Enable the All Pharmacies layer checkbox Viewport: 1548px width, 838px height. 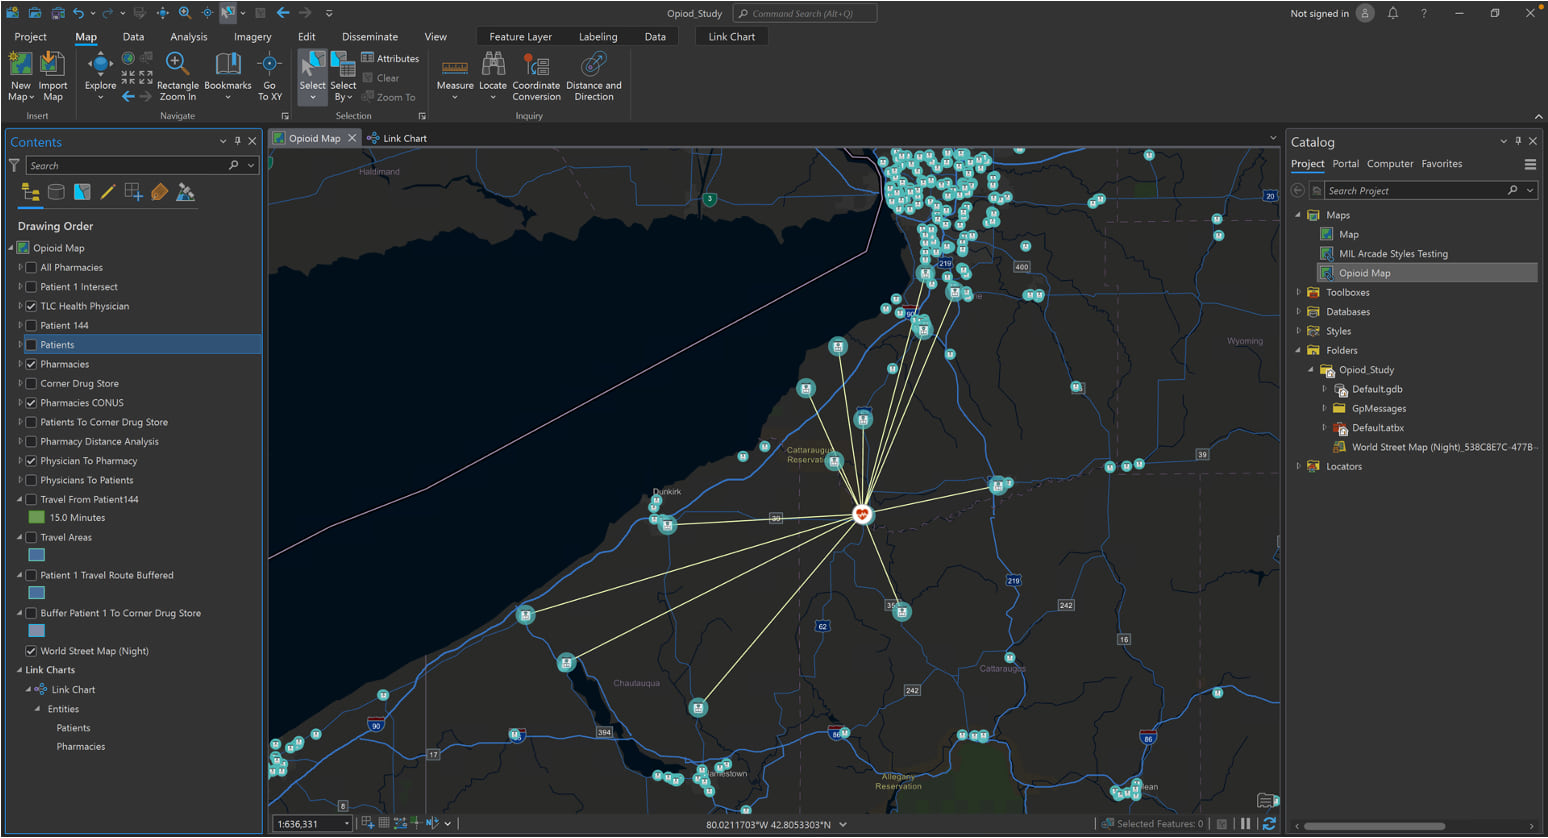pos(31,267)
